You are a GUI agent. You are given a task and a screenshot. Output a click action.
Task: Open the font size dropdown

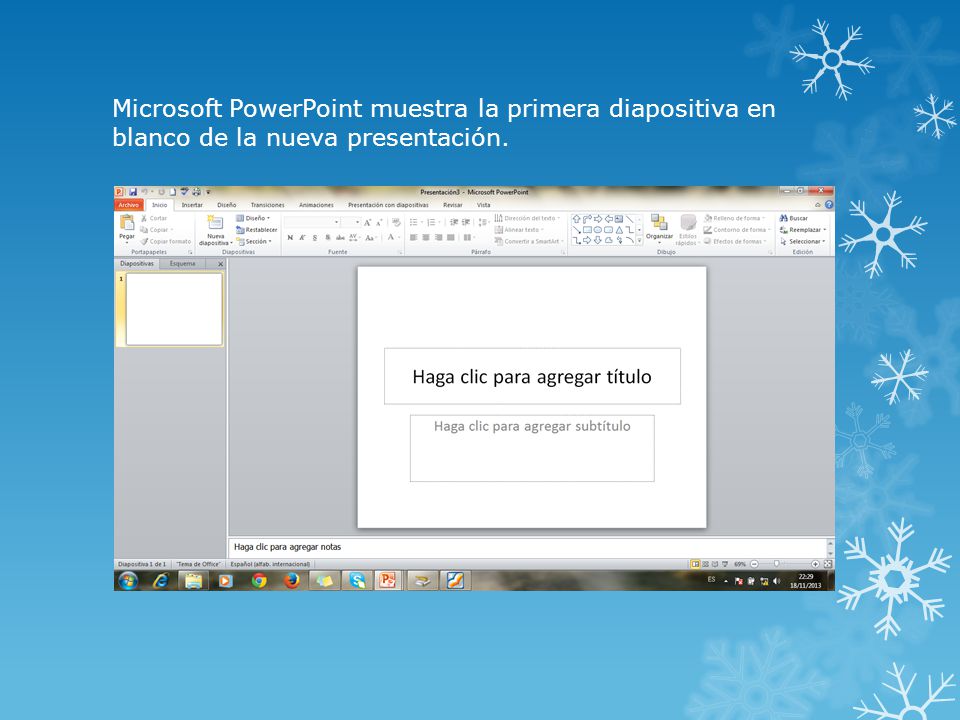358,222
